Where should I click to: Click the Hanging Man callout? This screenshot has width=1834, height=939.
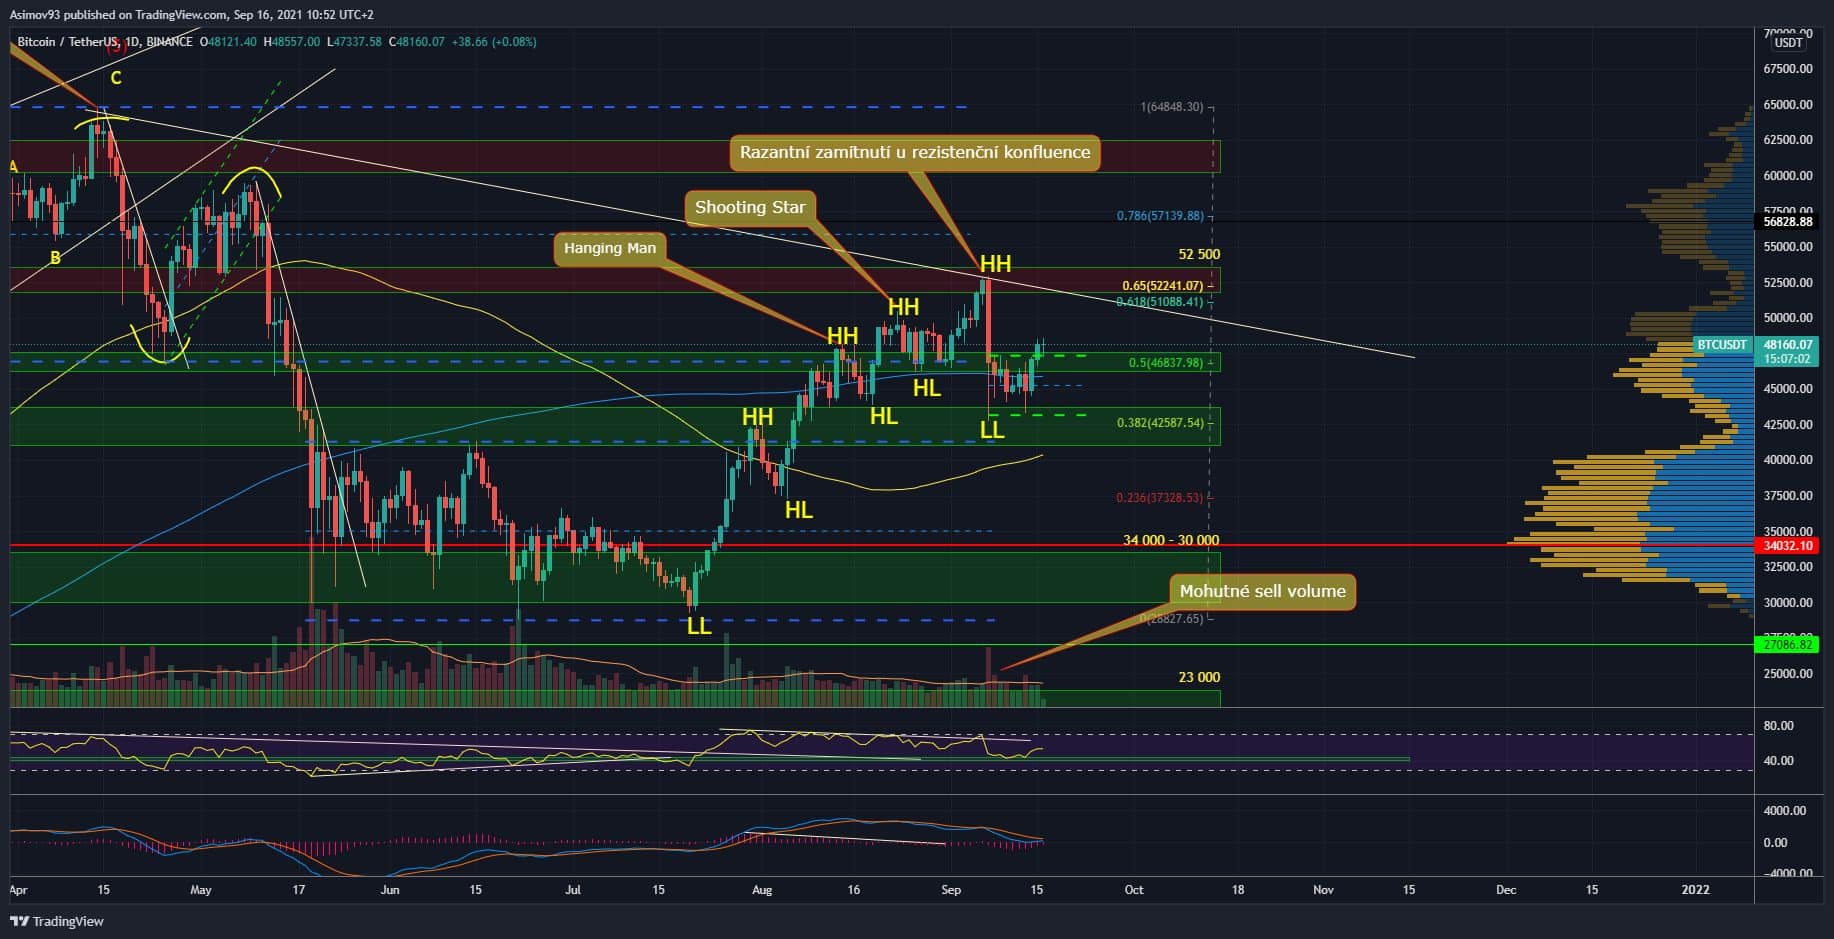coord(610,248)
